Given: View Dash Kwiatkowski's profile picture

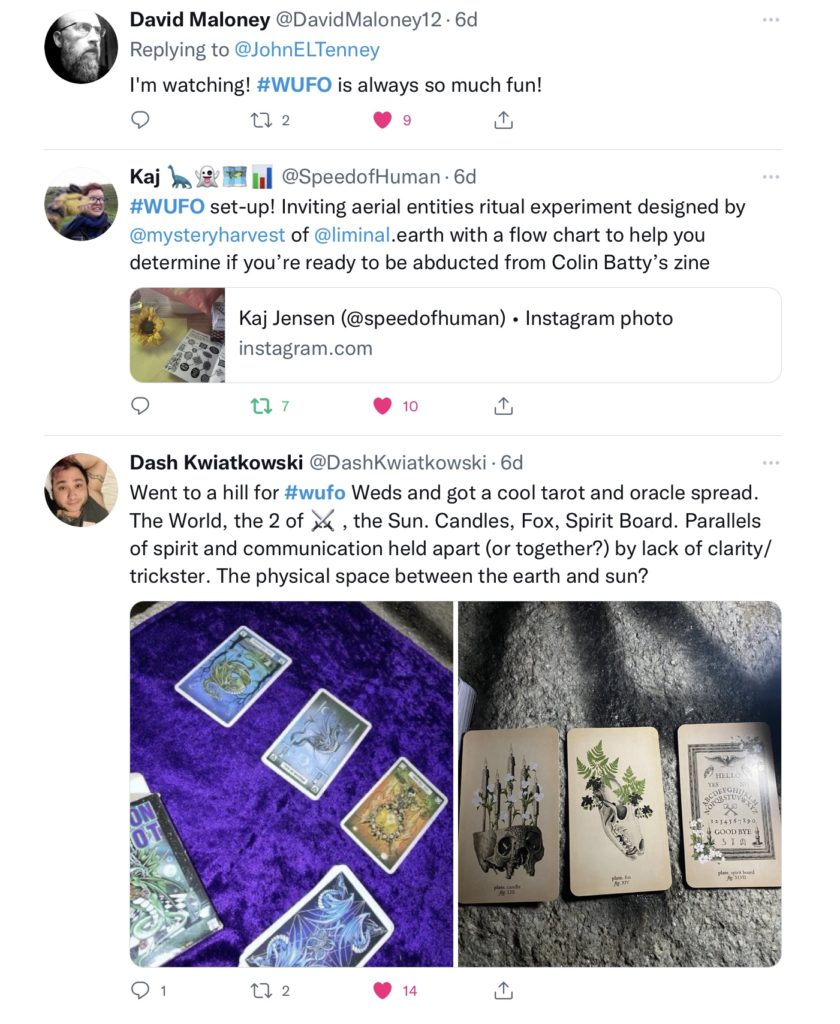Looking at the screenshot, I should click(x=81, y=490).
